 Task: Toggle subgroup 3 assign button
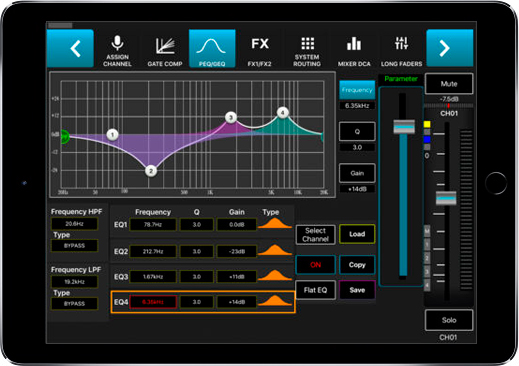click(x=427, y=272)
